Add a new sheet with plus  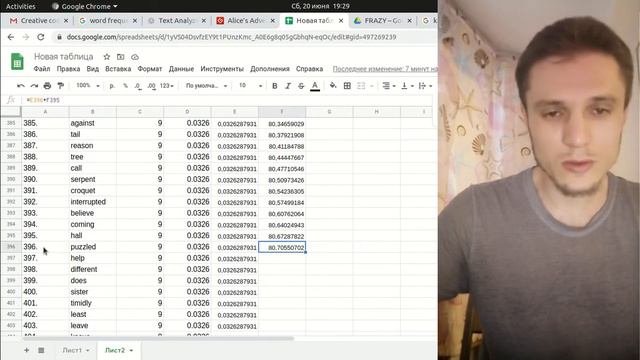click(27, 350)
